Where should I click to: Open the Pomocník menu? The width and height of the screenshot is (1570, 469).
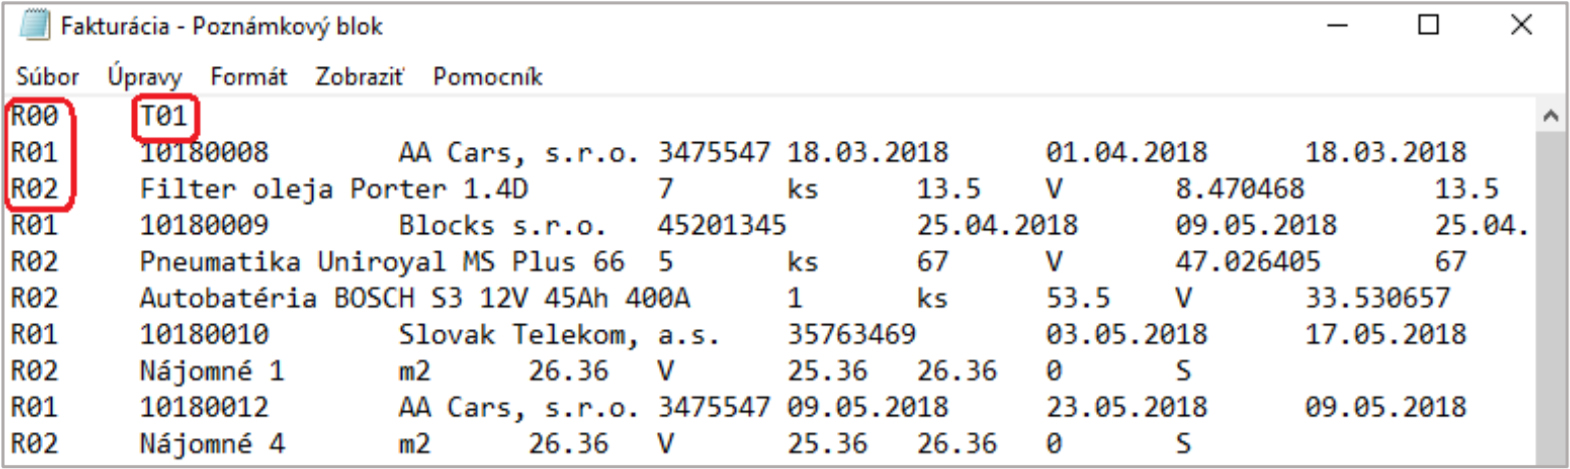(488, 77)
